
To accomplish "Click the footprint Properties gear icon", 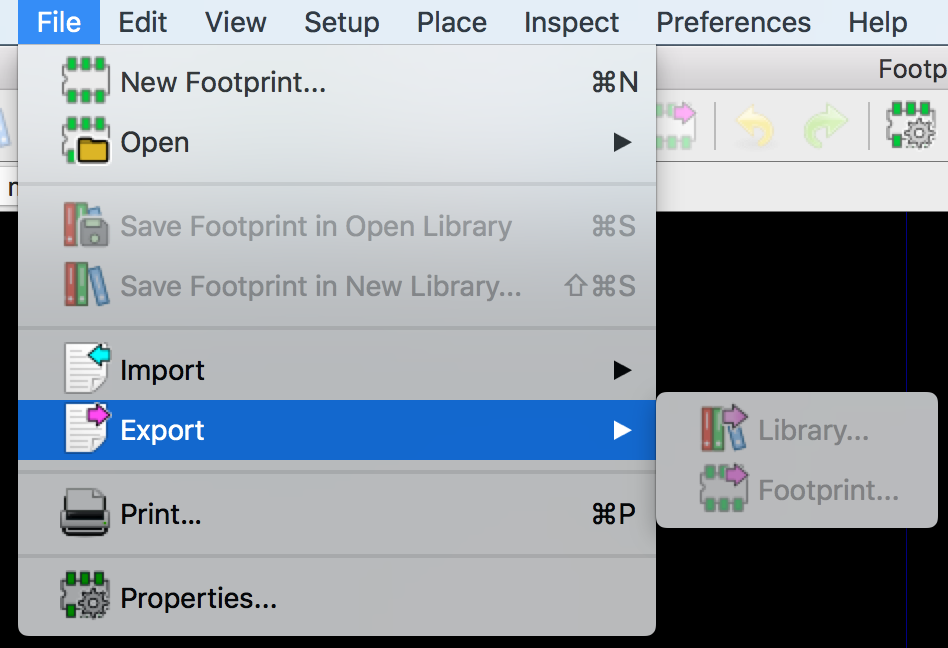I will (x=85, y=598).
